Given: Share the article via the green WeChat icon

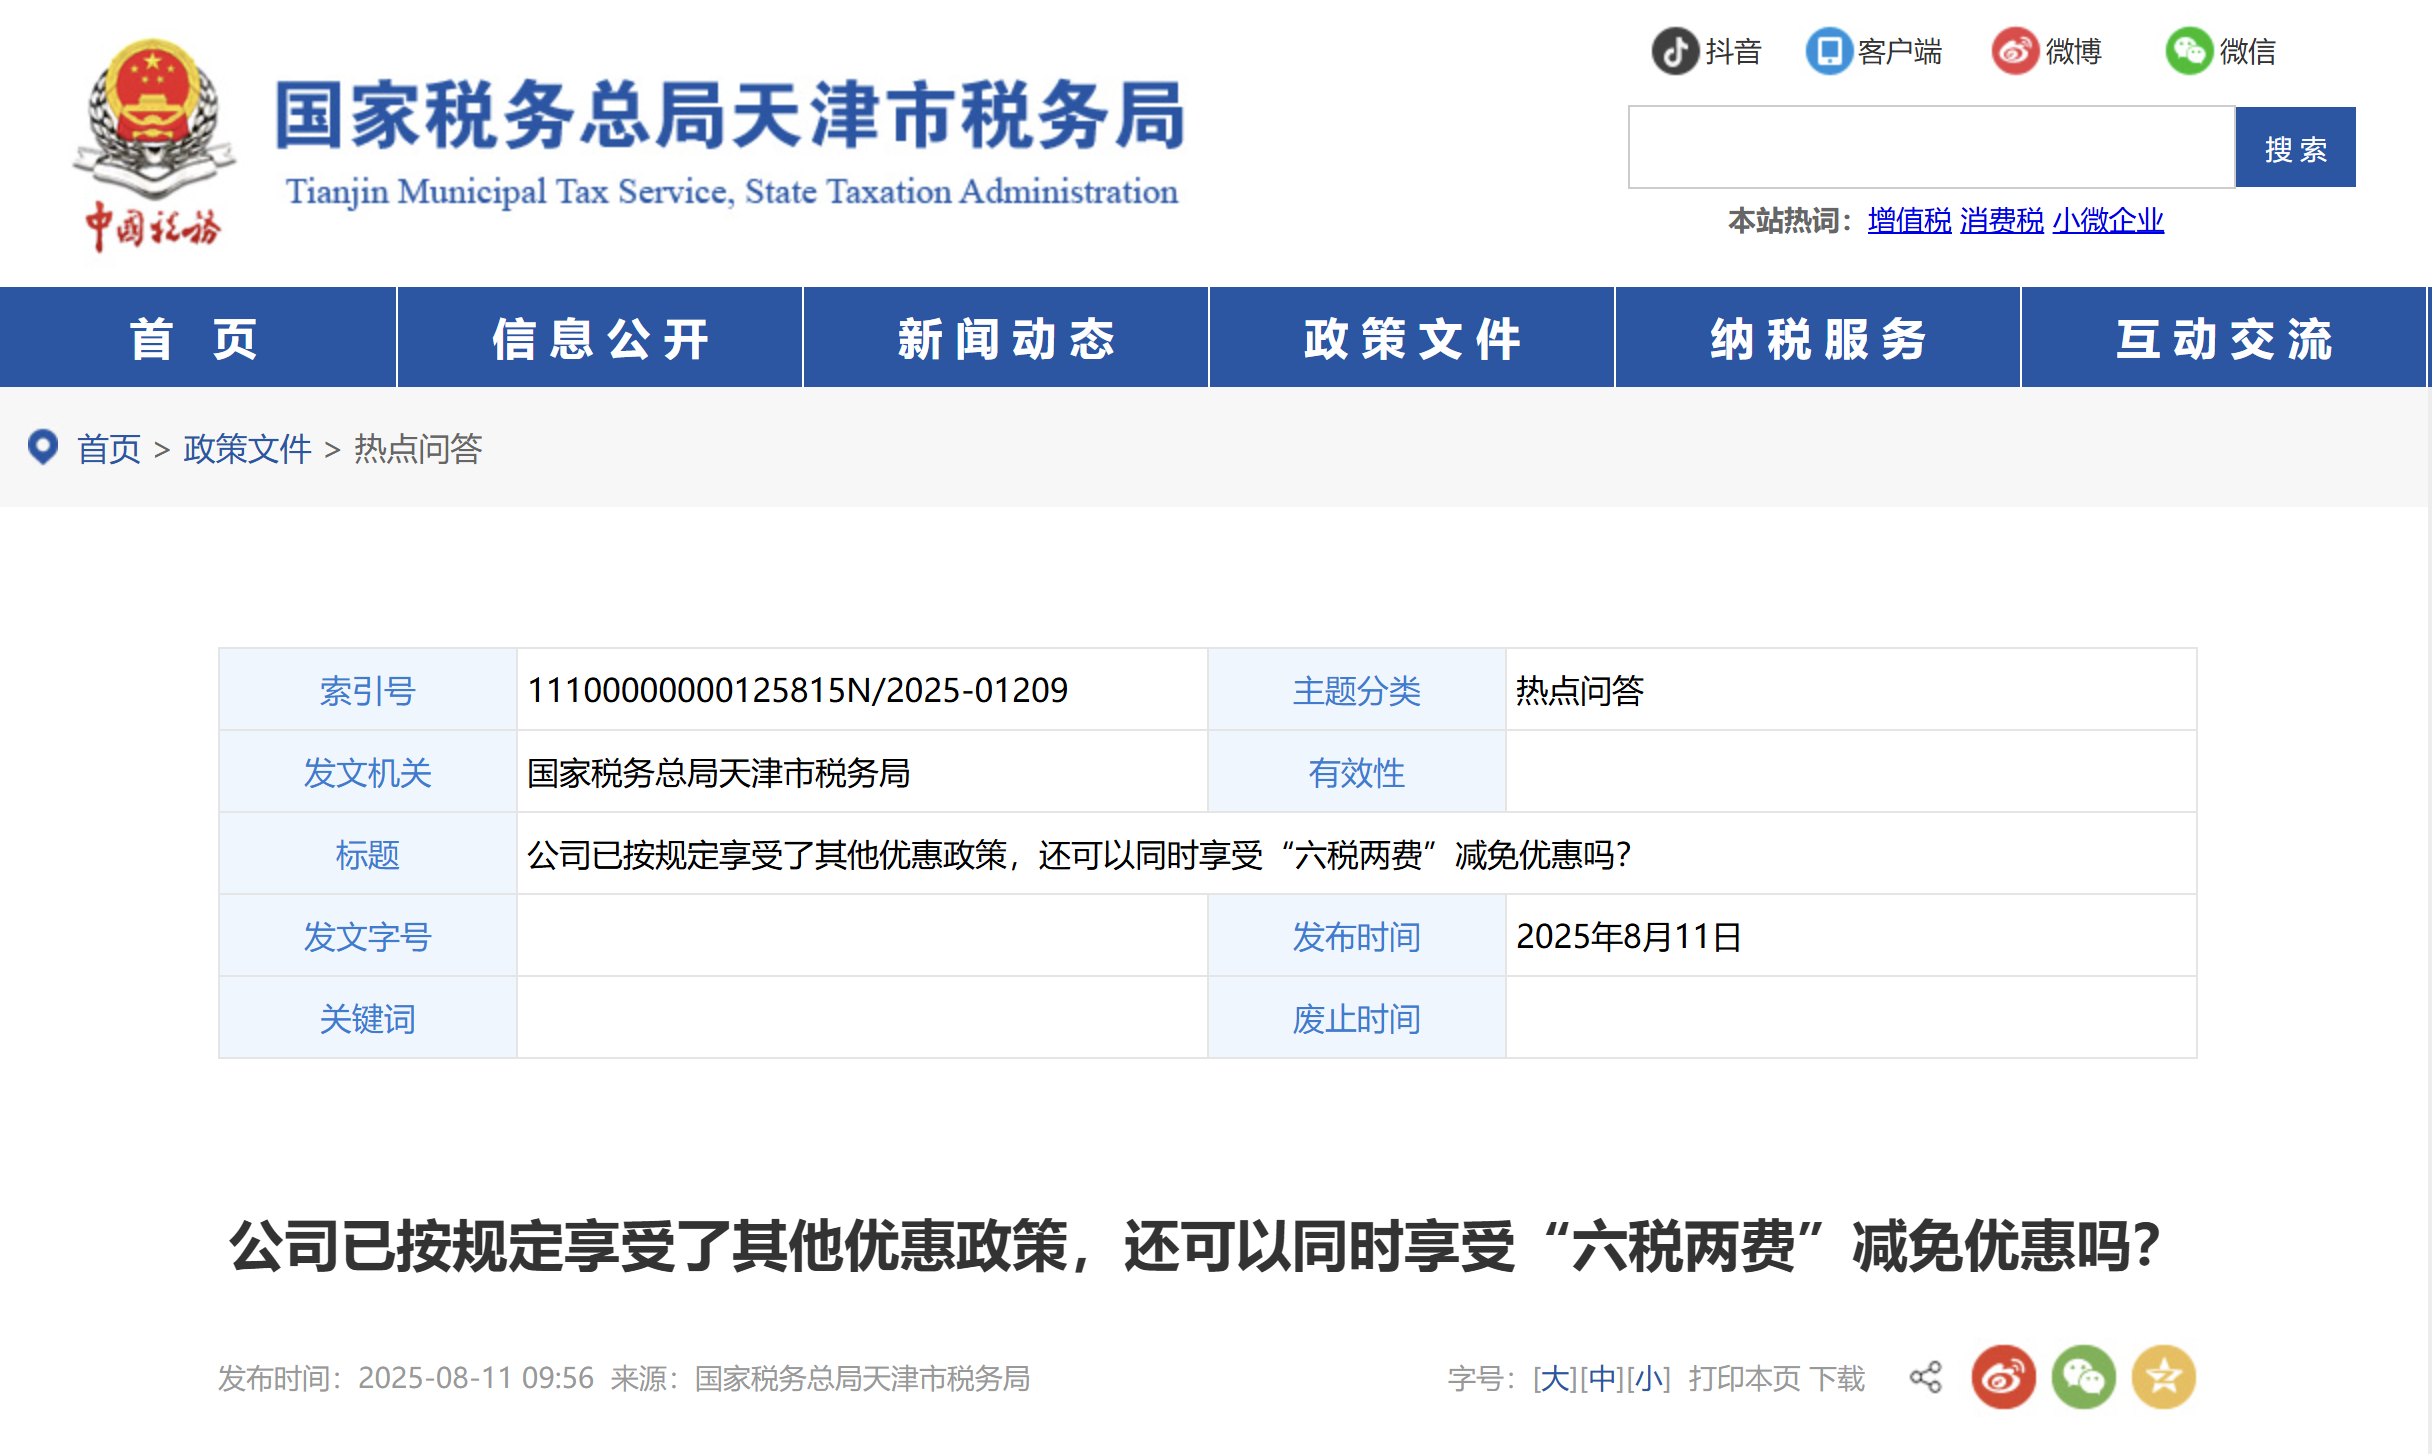Looking at the screenshot, I should point(2084,1377).
